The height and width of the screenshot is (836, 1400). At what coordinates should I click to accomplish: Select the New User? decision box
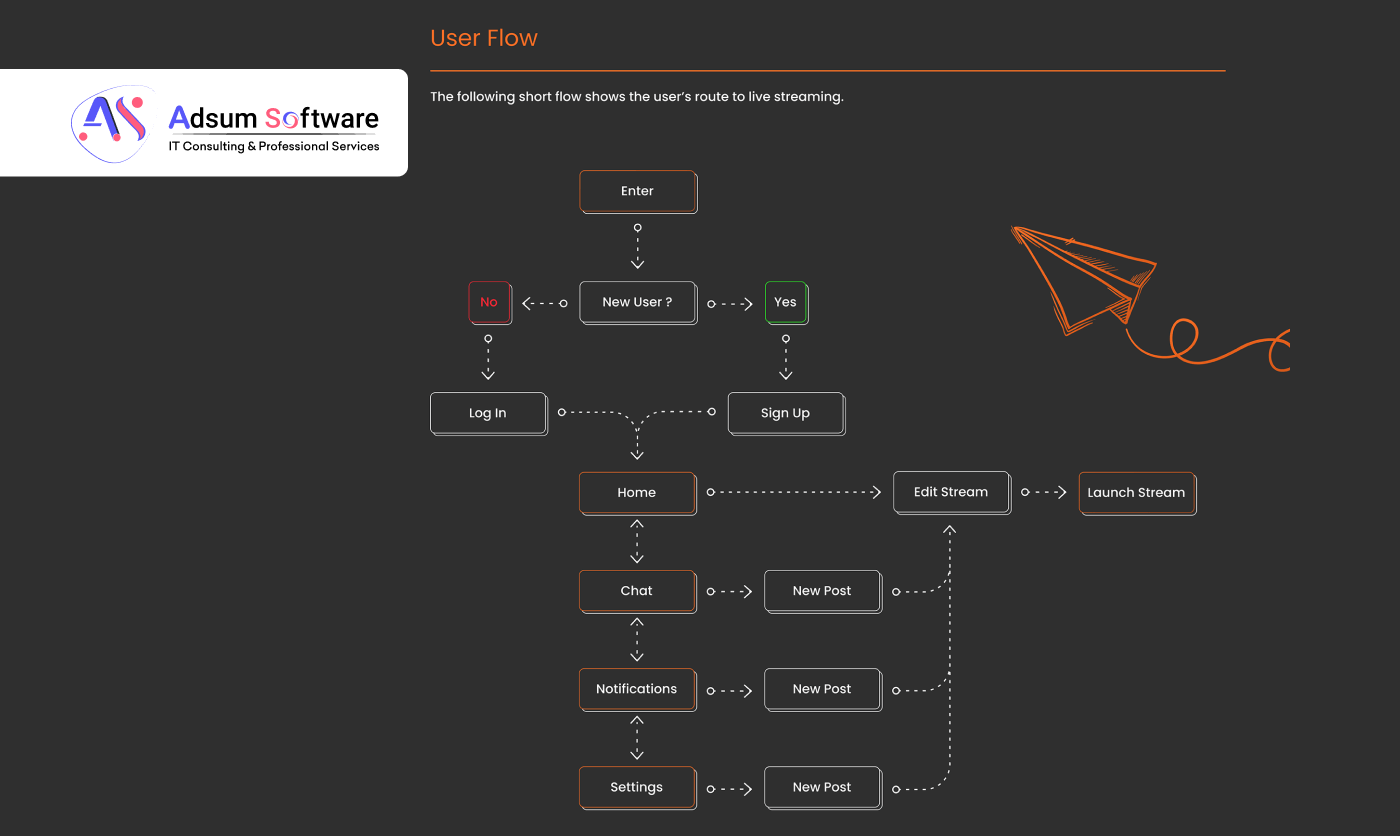(637, 302)
